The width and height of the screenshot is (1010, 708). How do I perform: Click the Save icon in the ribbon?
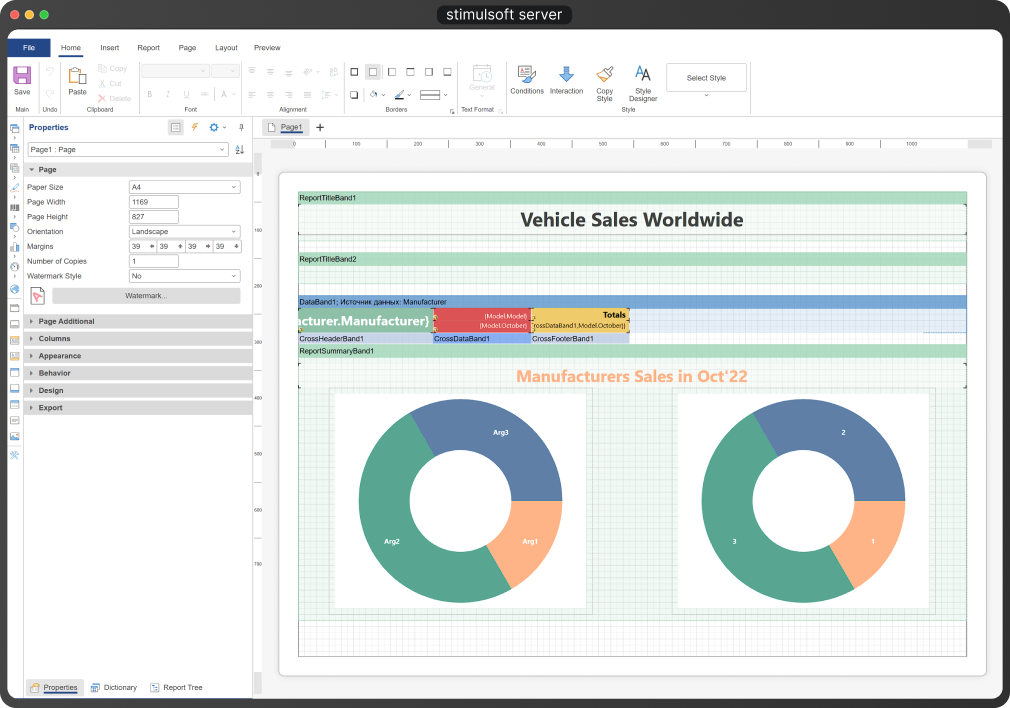tap(22, 76)
